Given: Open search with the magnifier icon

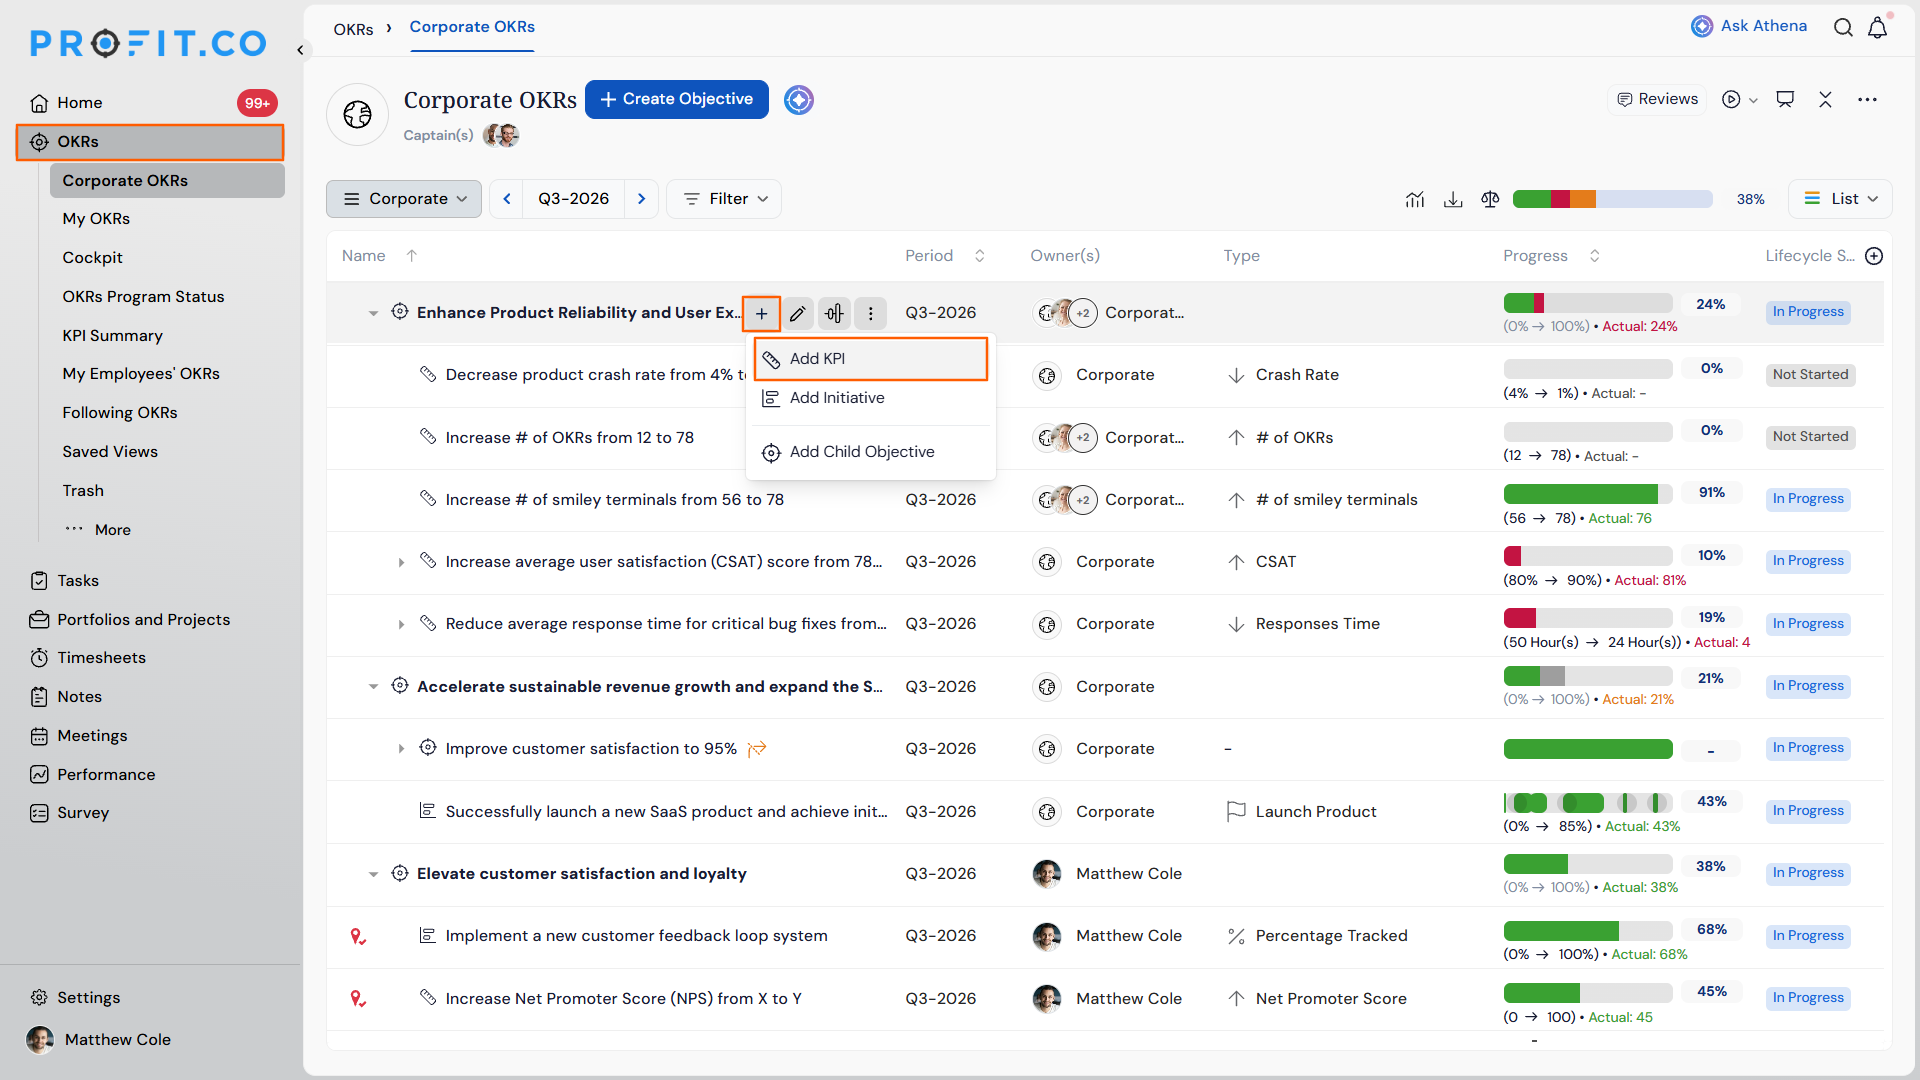Looking at the screenshot, I should coord(1843,27).
